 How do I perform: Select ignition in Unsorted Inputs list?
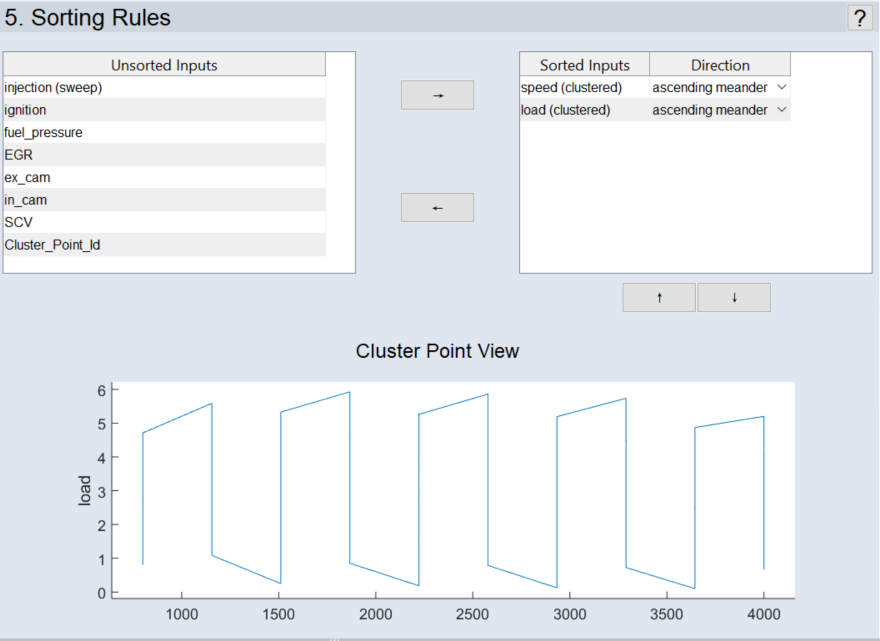point(164,110)
